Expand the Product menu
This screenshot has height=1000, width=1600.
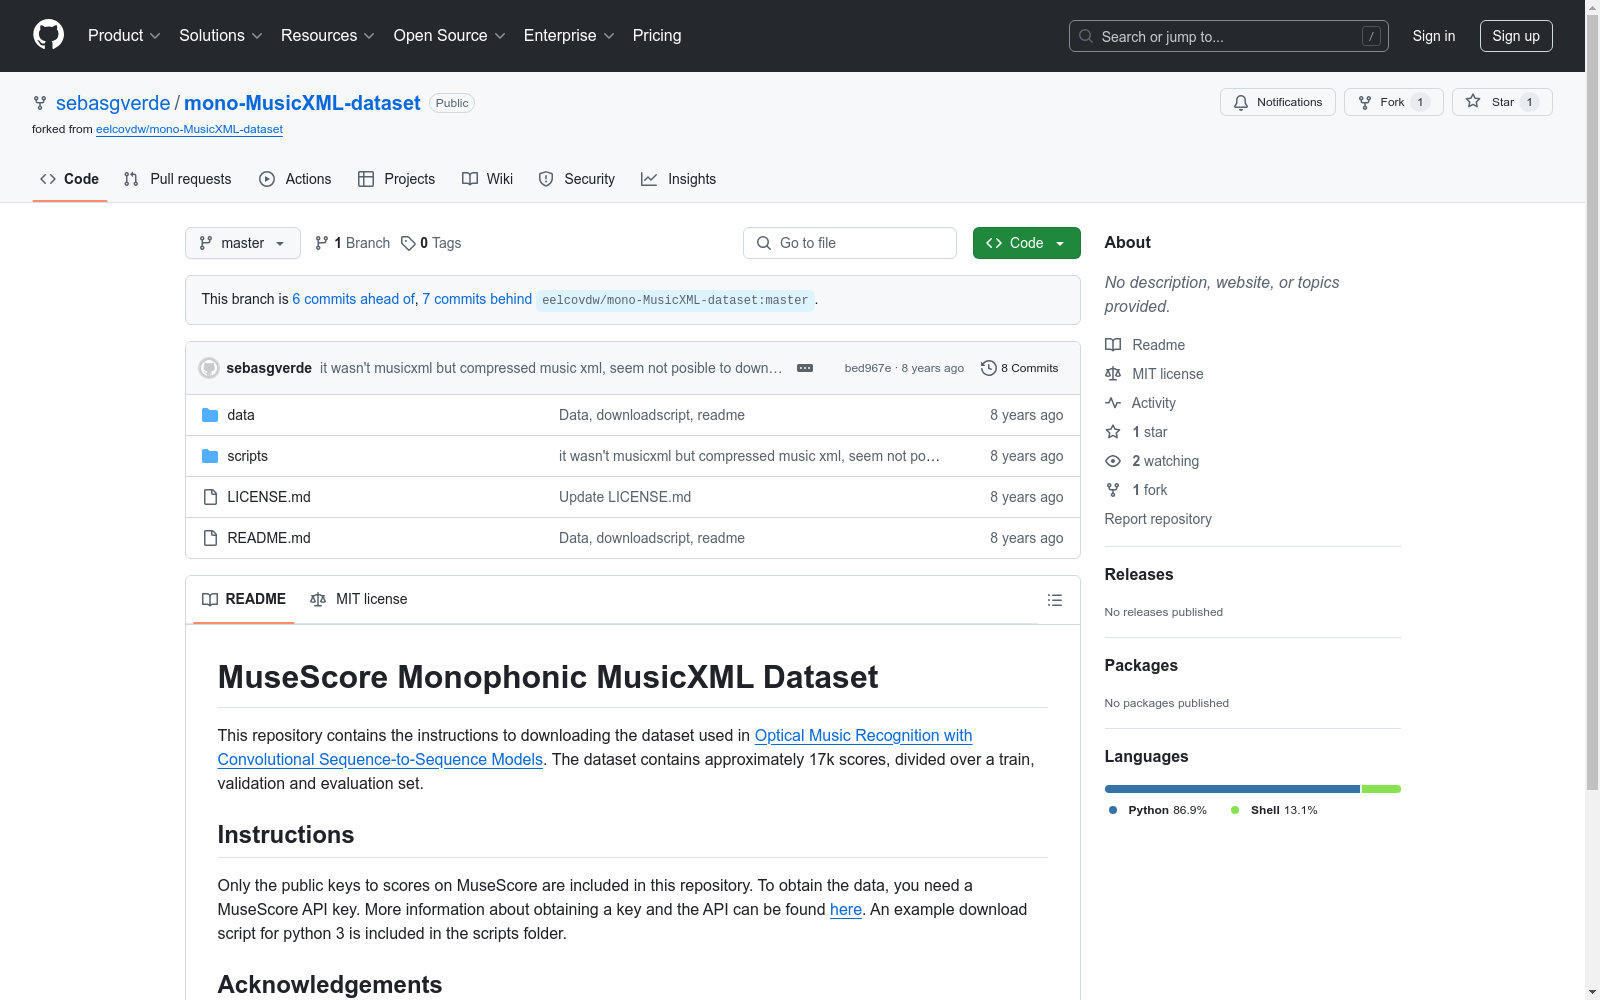pos(124,36)
